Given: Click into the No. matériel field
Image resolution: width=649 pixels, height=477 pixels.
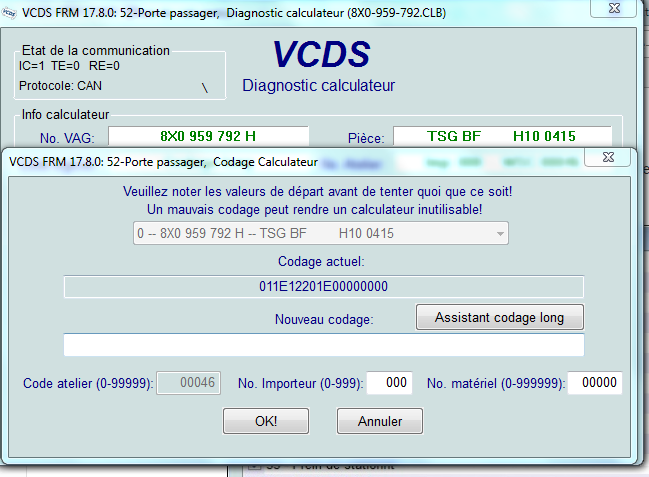Looking at the screenshot, I should click(594, 383).
